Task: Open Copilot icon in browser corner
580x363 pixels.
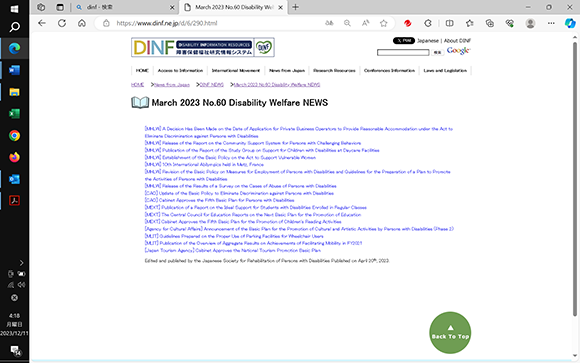Action: 570,23
